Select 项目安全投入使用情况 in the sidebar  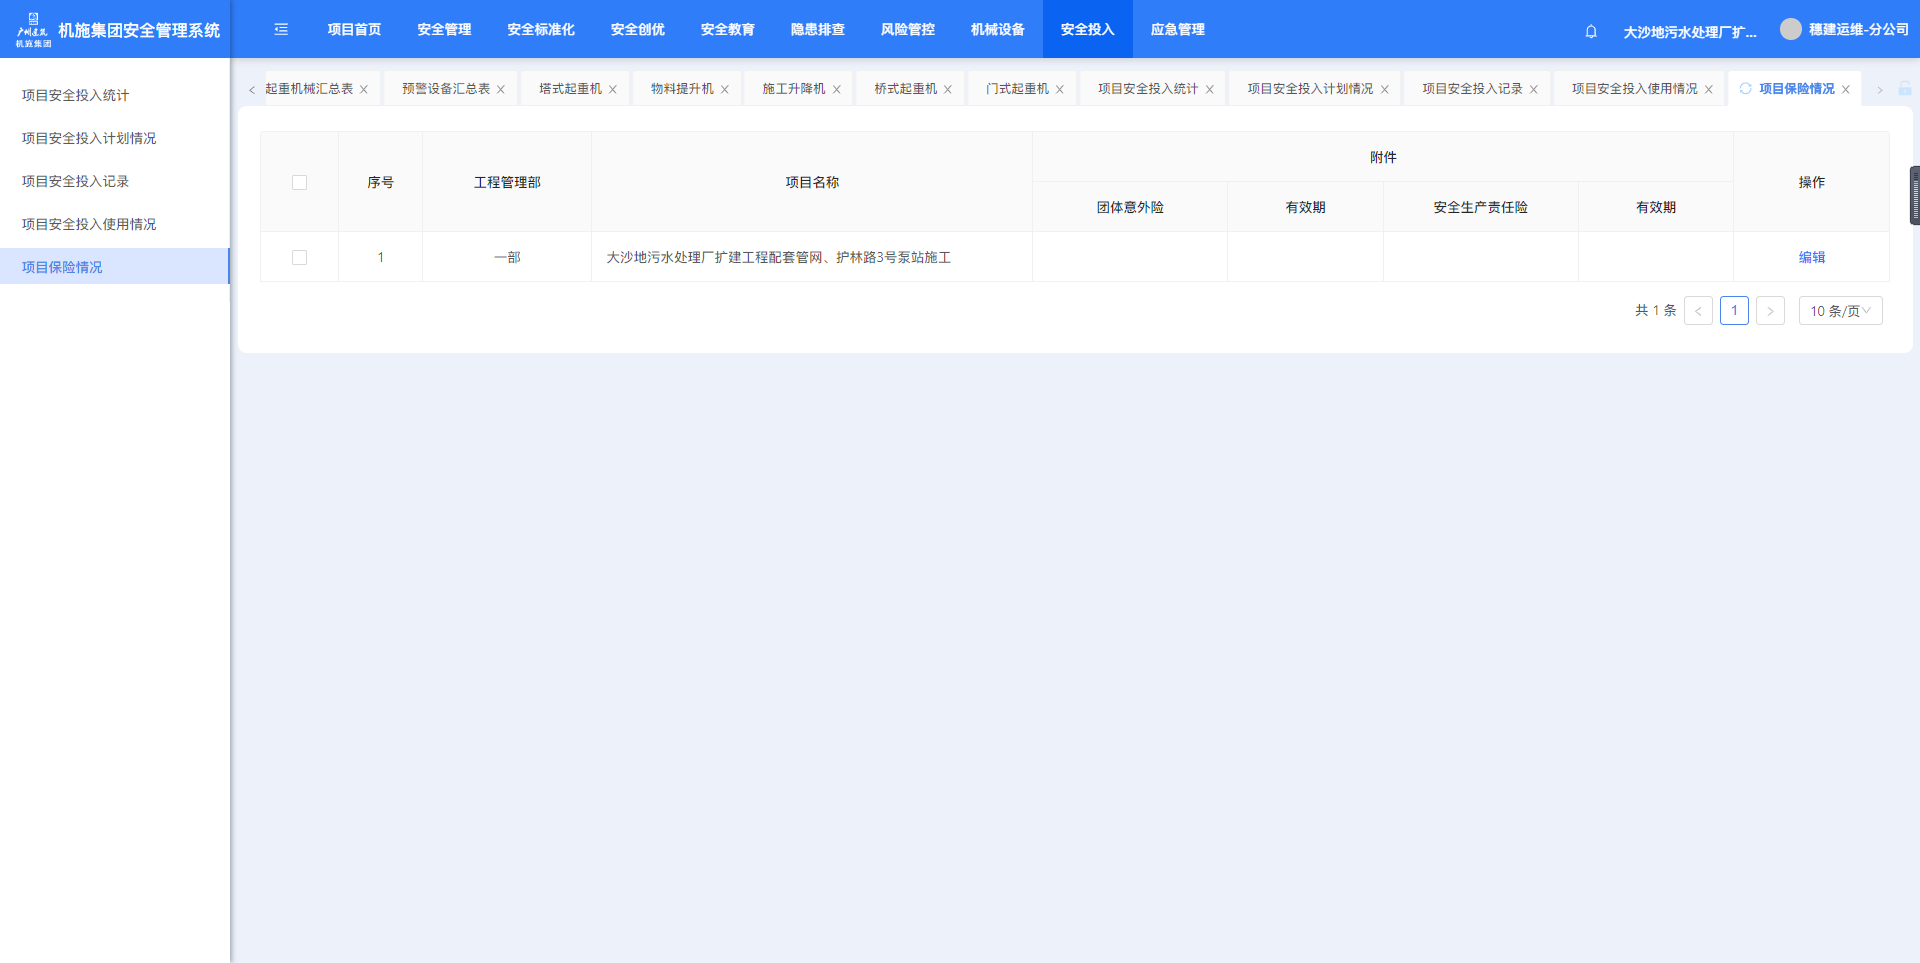point(89,224)
